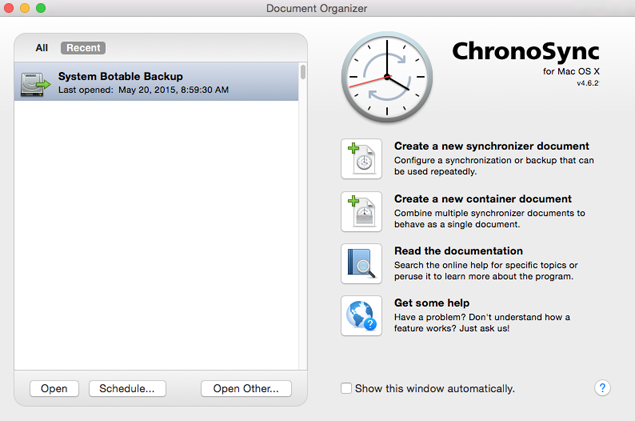Select the System Botable Backup row
Viewport: 635px width, 421px height.
(156, 82)
